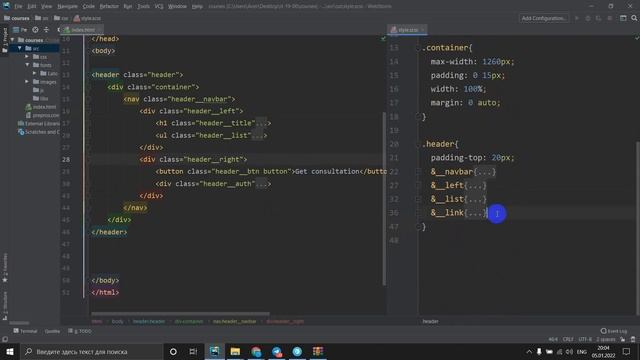
Task: Click the Windows Start button
Action: pyautogui.click(x=10, y=351)
